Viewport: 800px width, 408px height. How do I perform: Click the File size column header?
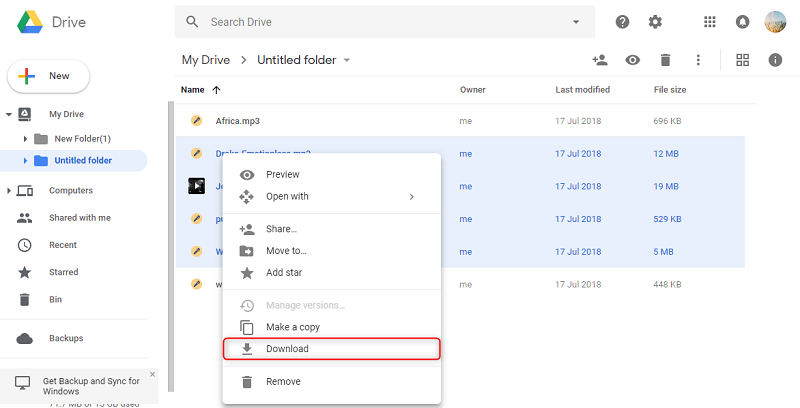(x=670, y=90)
